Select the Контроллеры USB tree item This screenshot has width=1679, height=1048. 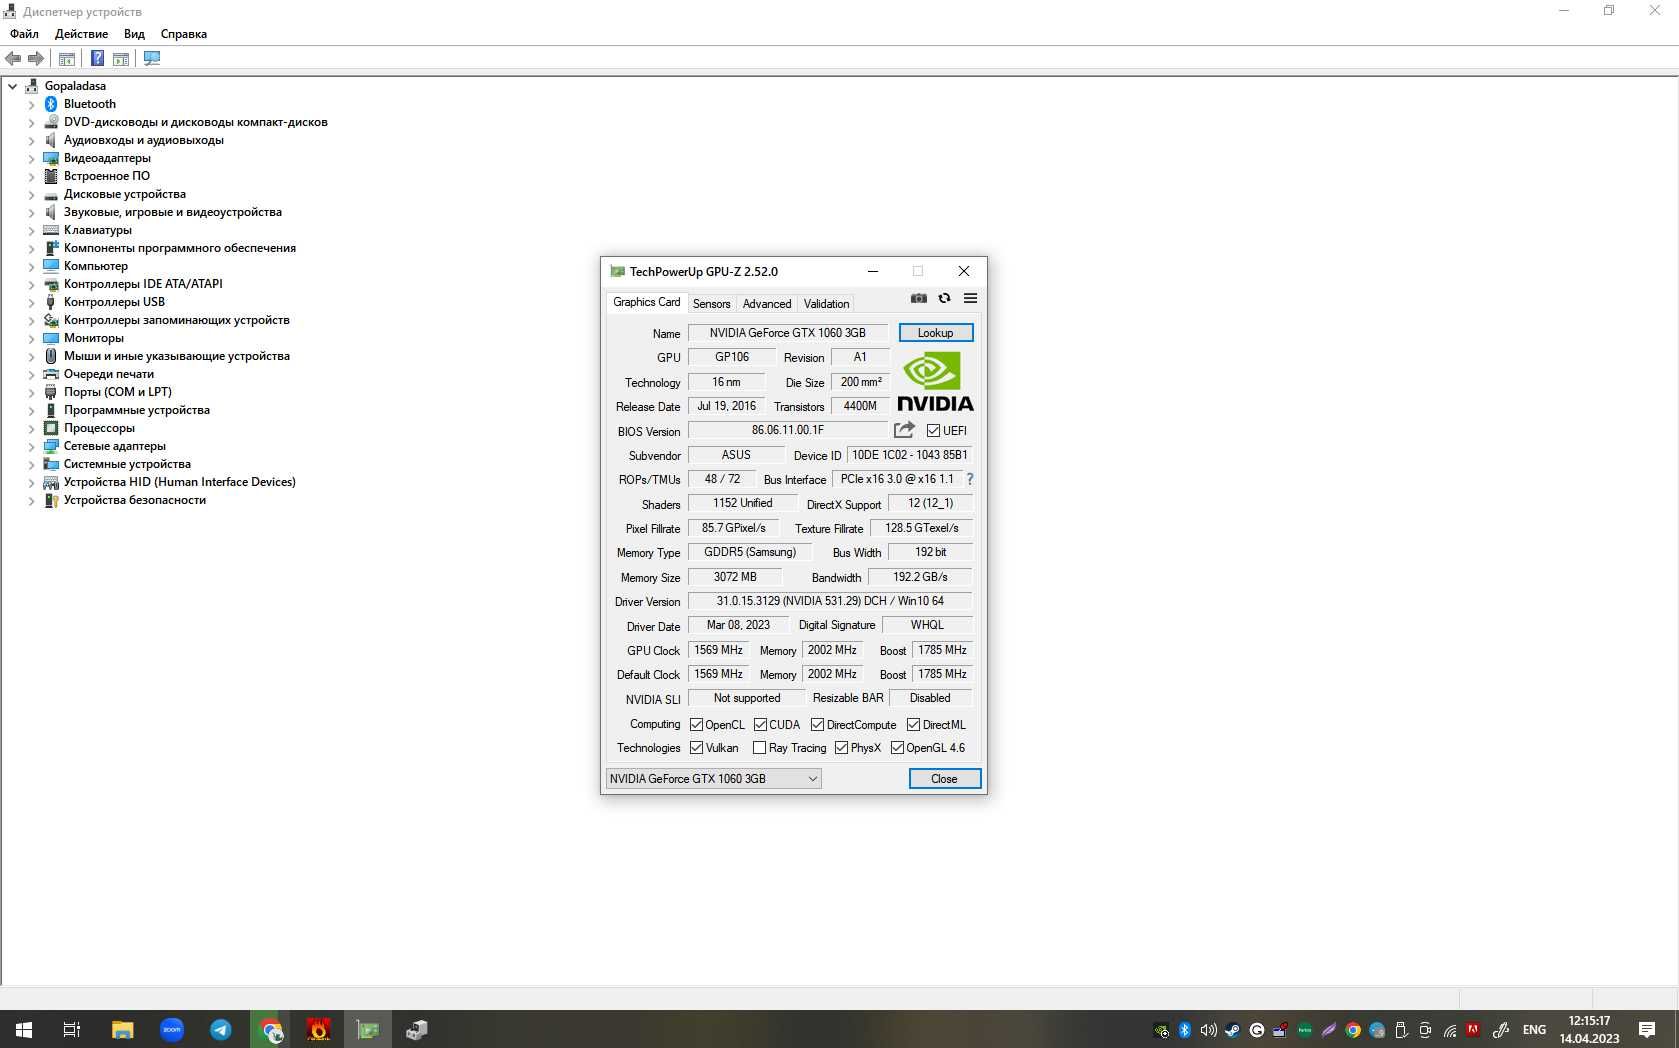tap(114, 302)
